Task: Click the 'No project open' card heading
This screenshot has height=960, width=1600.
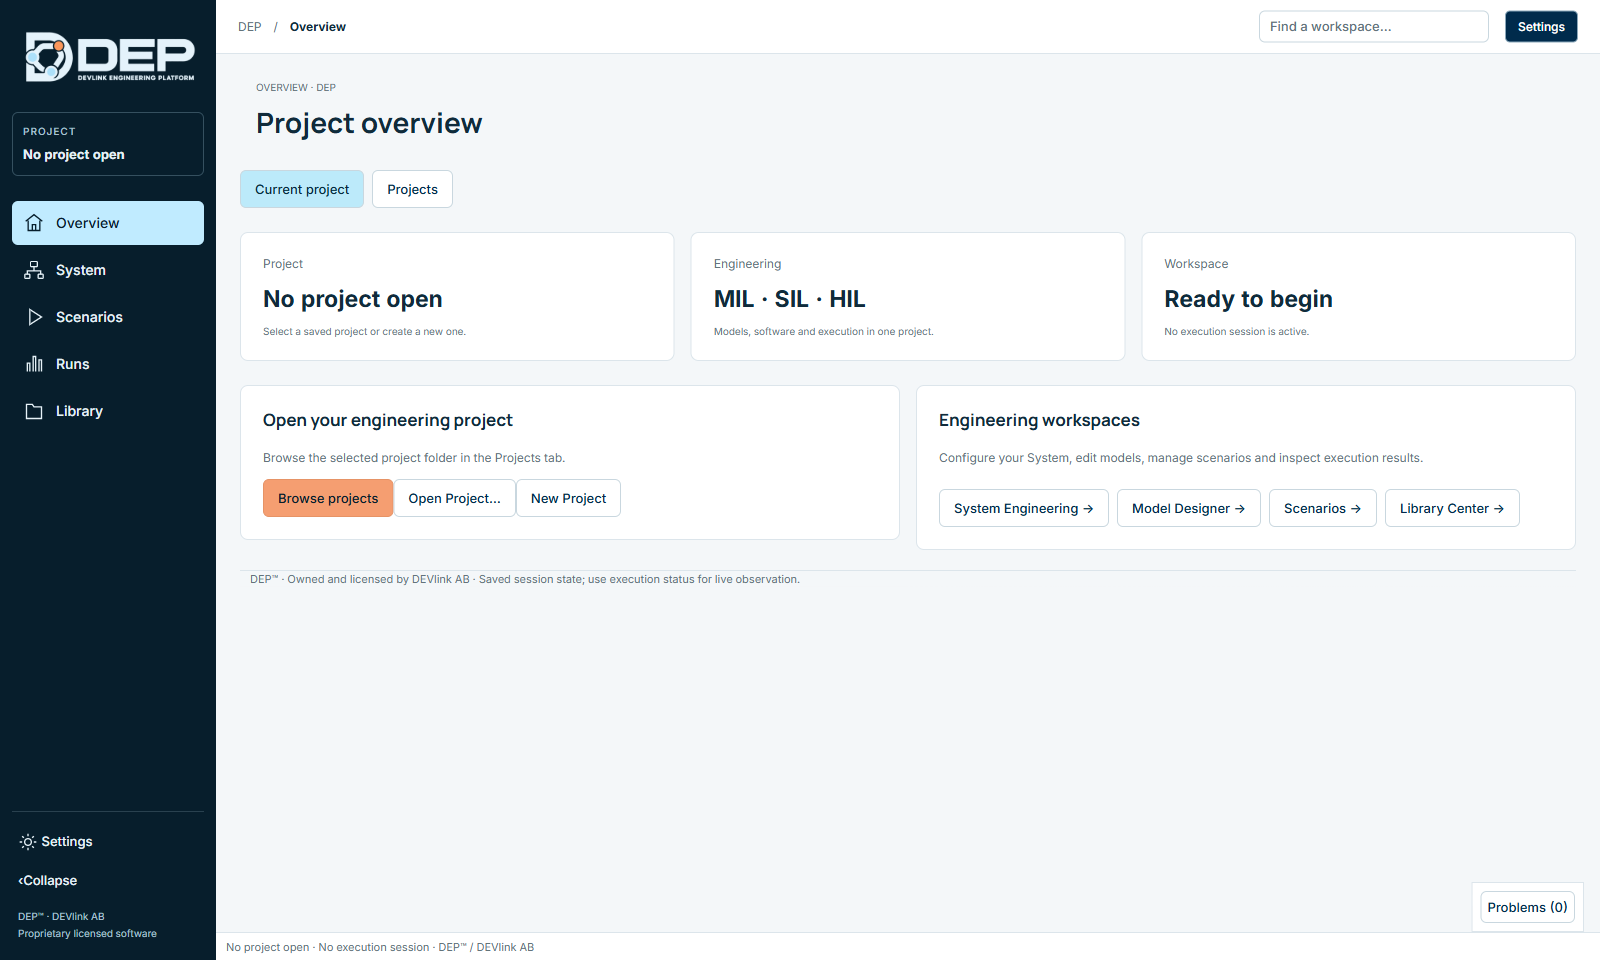Action: [x=353, y=299]
